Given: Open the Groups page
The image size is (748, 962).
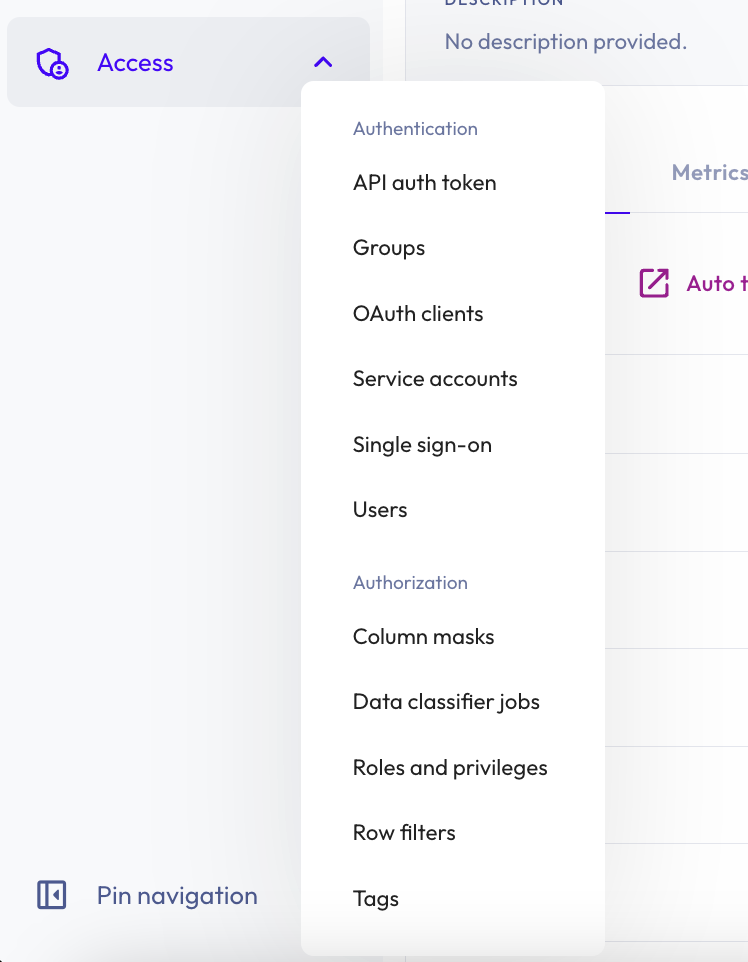Looking at the screenshot, I should 389,247.
